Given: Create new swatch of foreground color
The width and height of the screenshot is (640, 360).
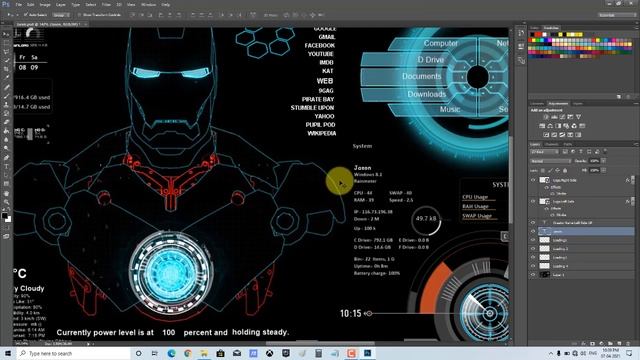Looking at the screenshot, I should pos(619,97).
